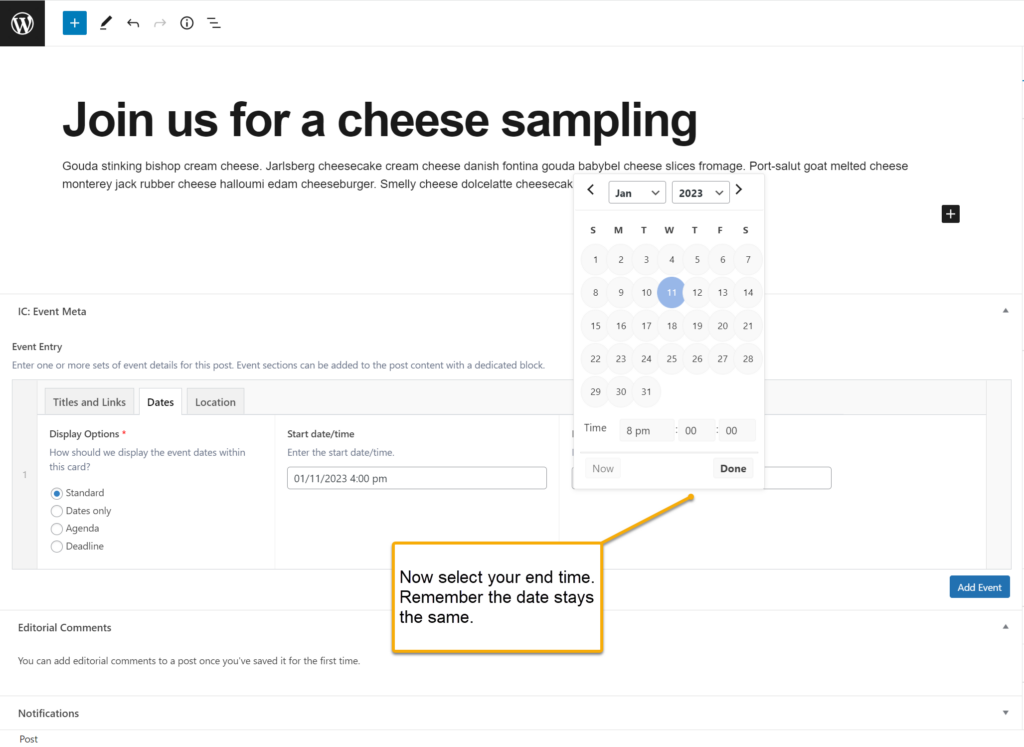Open the Jan month dropdown
The image size is (1024, 747).
(637, 193)
